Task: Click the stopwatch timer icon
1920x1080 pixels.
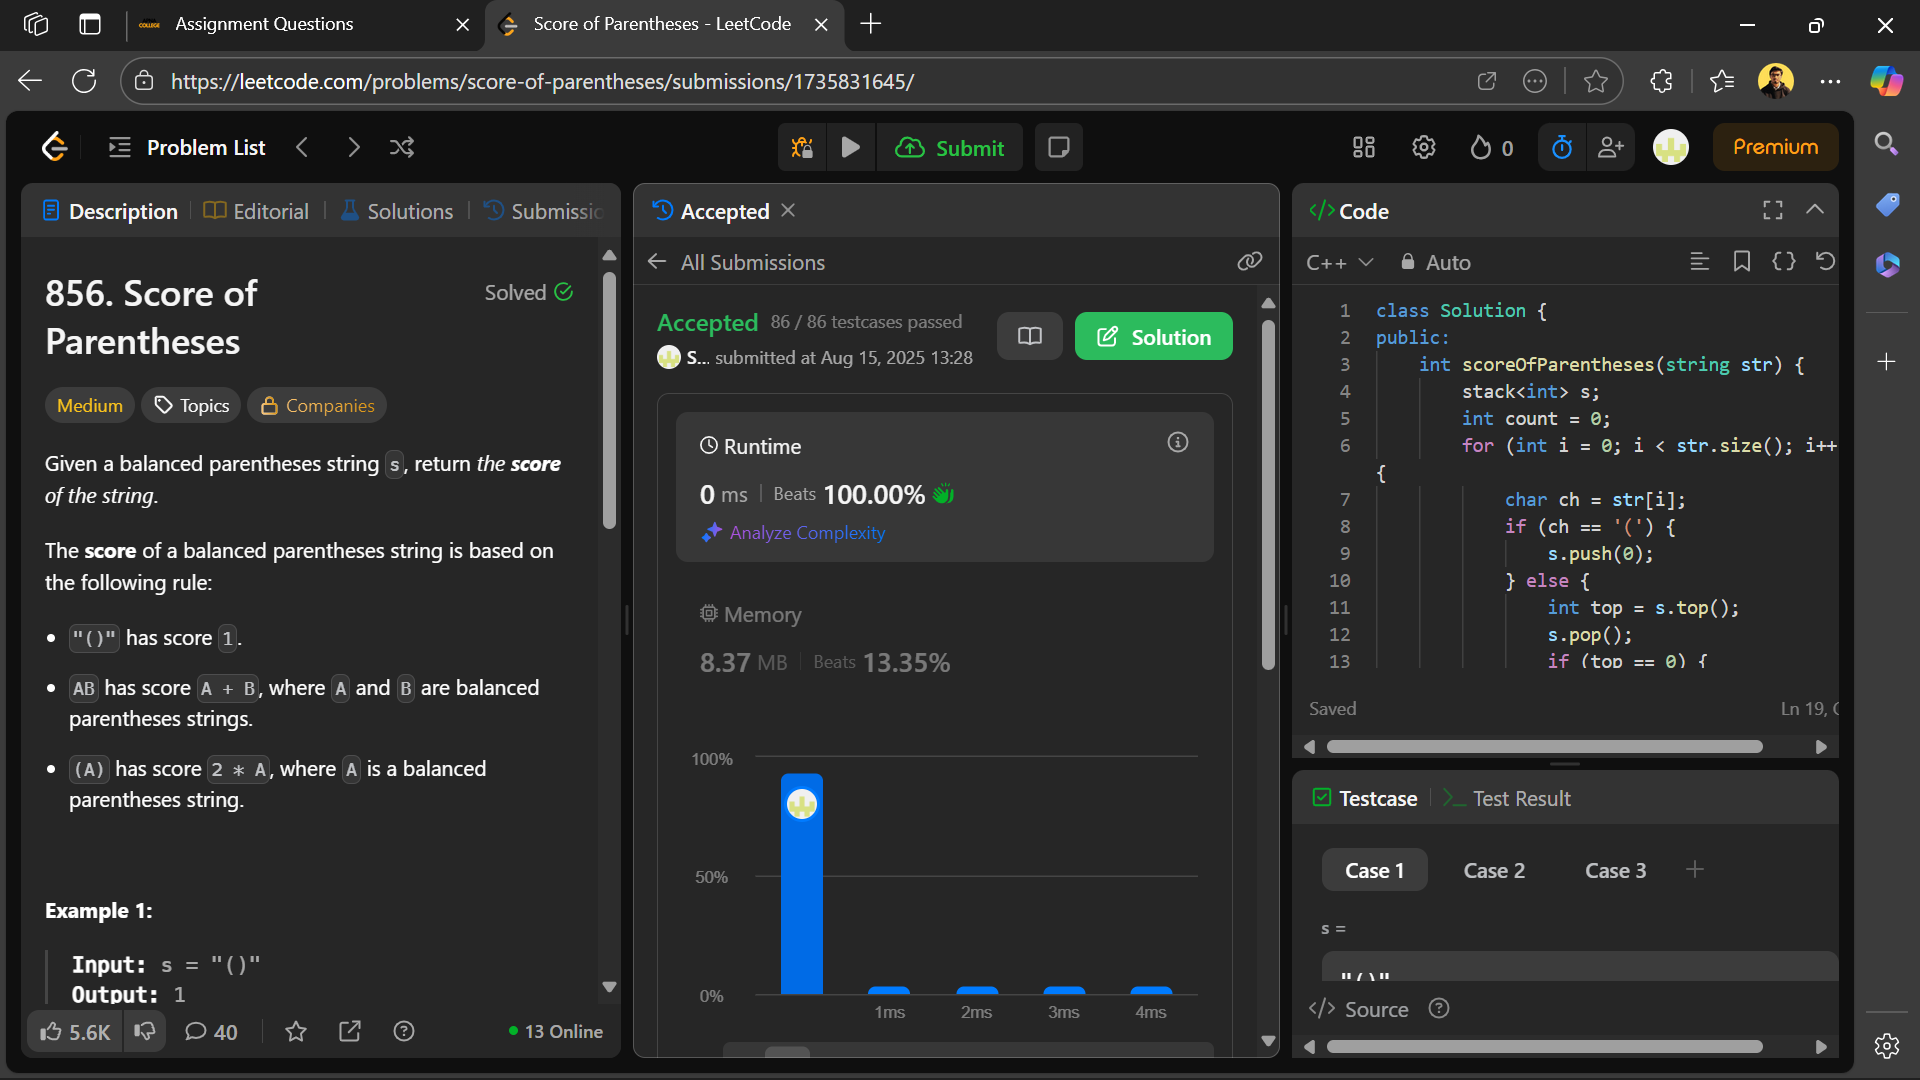Action: [x=1561, y=148]
